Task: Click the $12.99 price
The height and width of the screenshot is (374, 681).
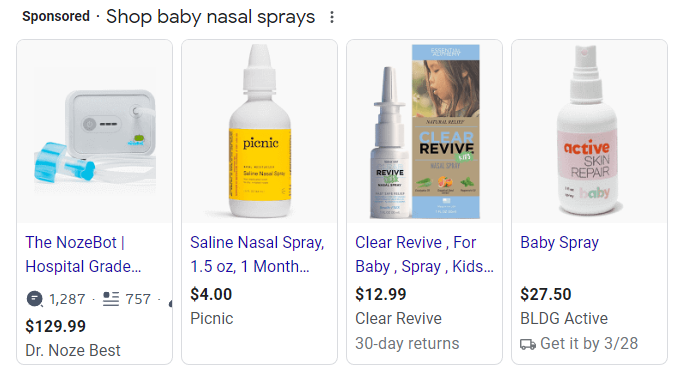Action: [x=380, y=295]
